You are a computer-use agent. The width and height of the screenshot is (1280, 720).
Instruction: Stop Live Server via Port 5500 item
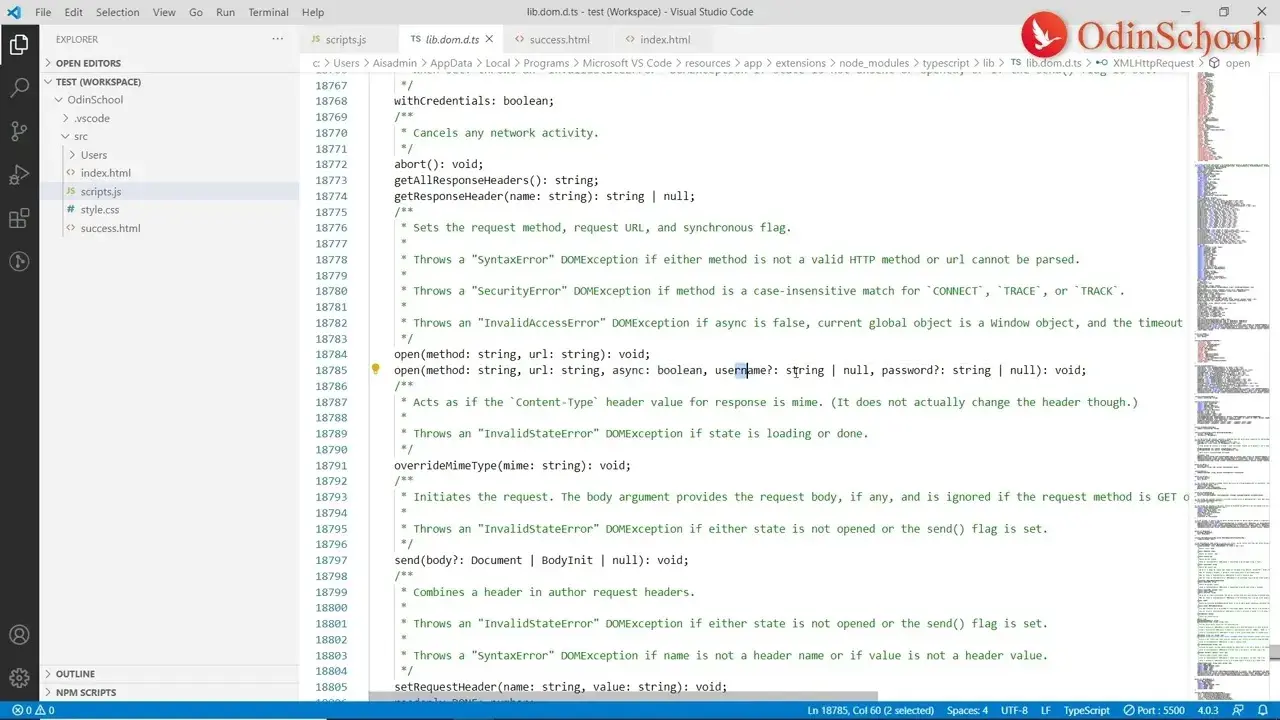click(1152, 710)
